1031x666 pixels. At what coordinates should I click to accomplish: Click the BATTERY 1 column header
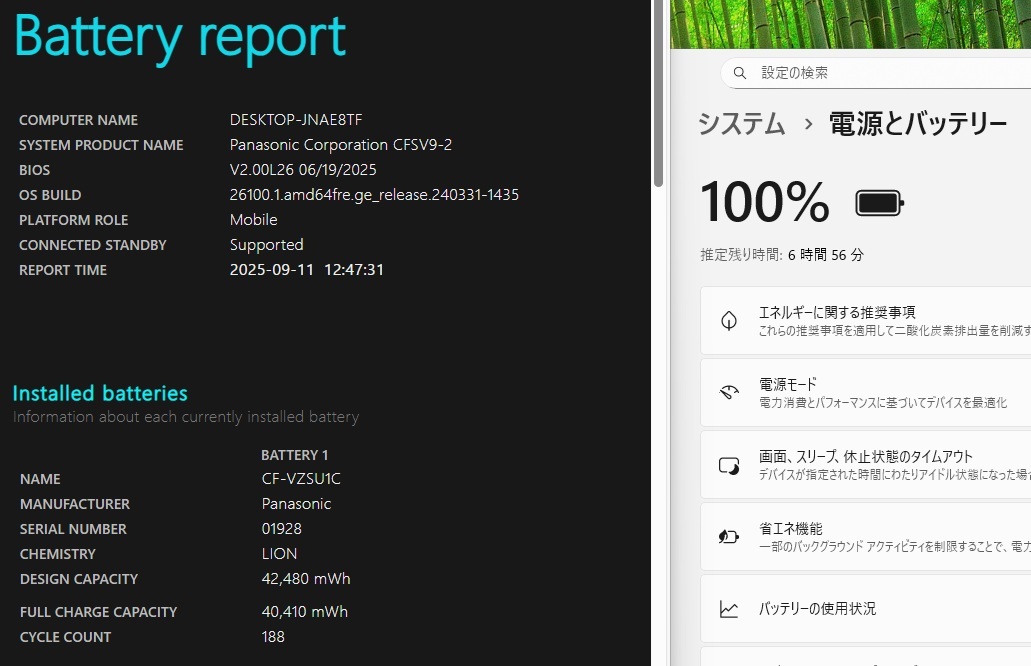point(295,455)
